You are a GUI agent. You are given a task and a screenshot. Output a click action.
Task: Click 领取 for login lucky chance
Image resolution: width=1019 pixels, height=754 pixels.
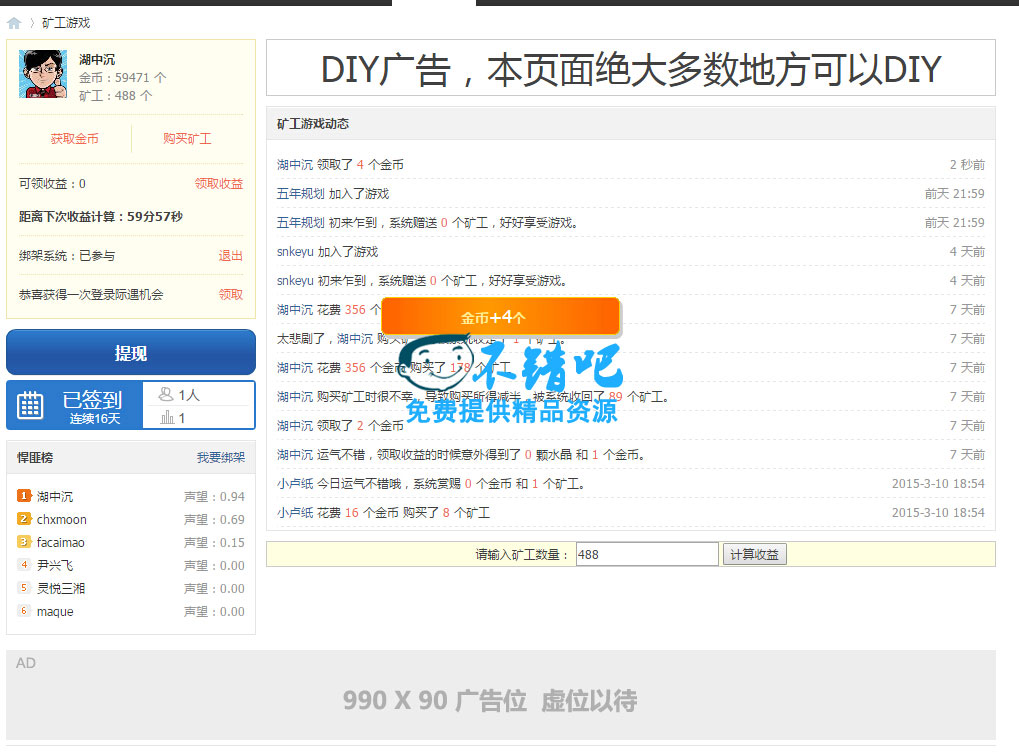(x=231, y=294)
